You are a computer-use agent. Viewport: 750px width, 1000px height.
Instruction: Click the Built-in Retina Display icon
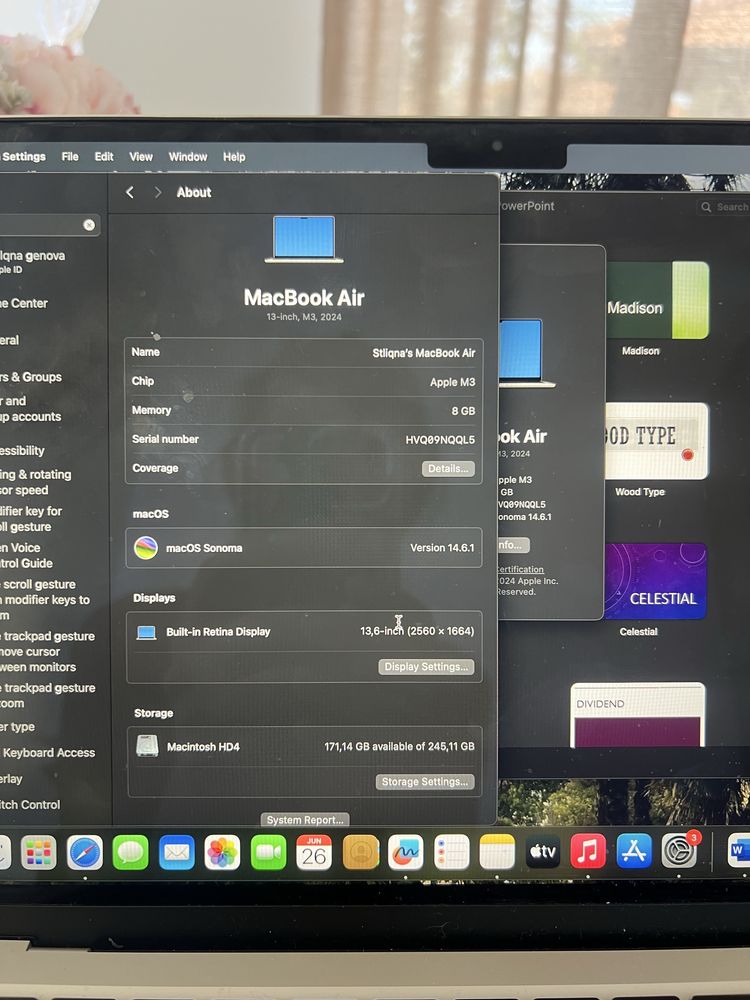click(x=147, y=633)
